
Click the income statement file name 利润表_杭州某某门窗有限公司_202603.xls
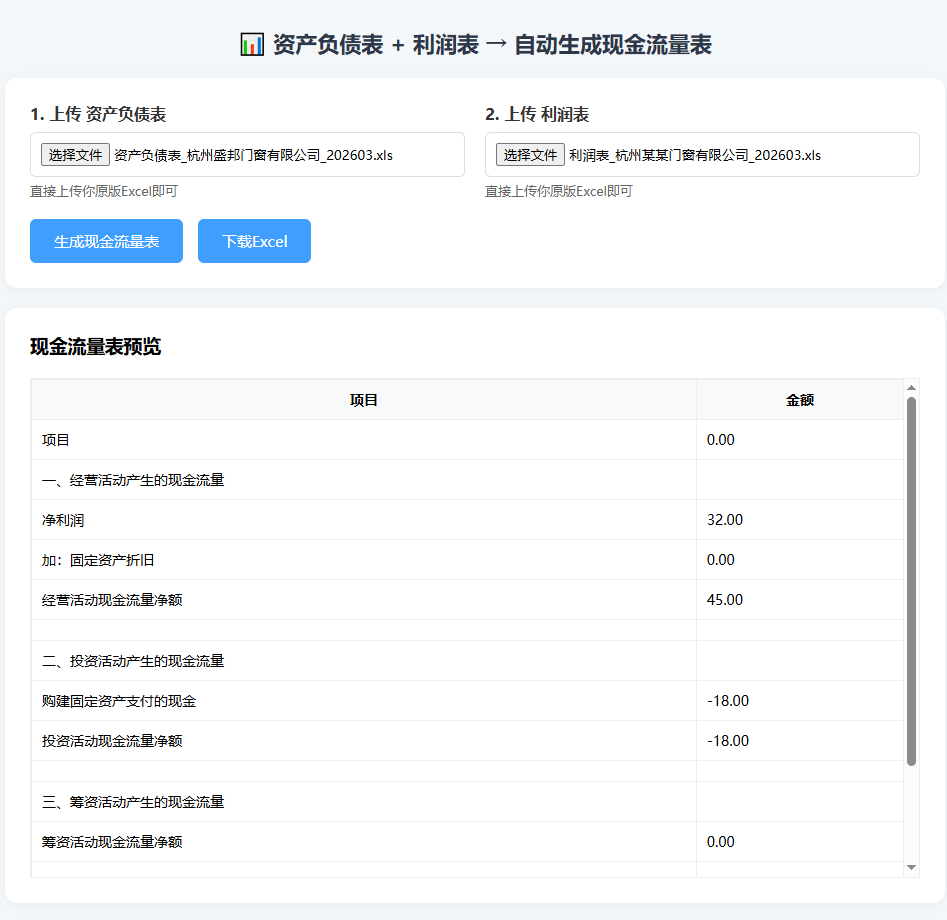point(695,155)
